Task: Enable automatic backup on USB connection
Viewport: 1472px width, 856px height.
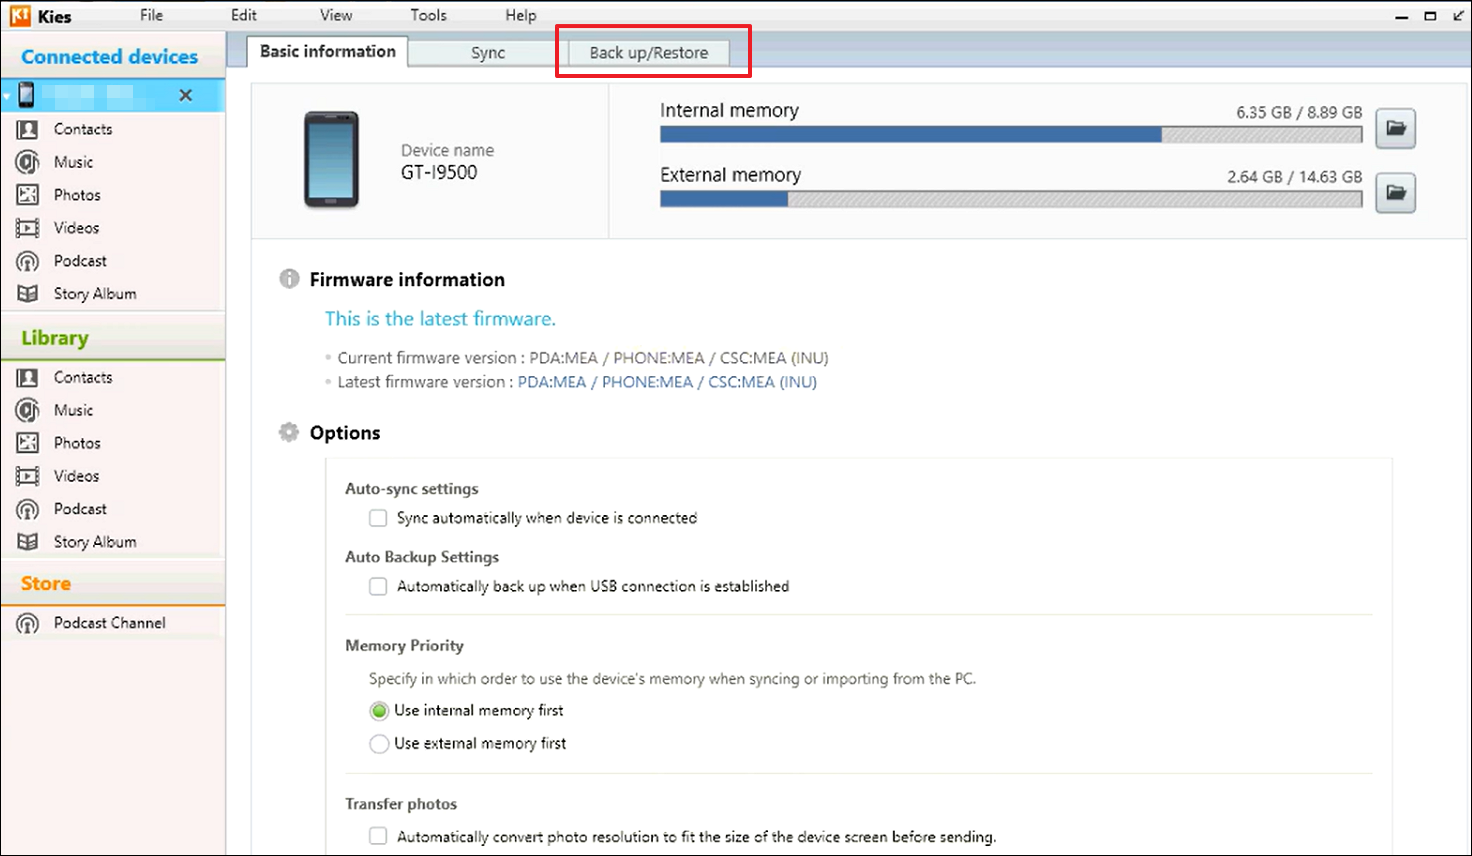Action: coord(378,586)
